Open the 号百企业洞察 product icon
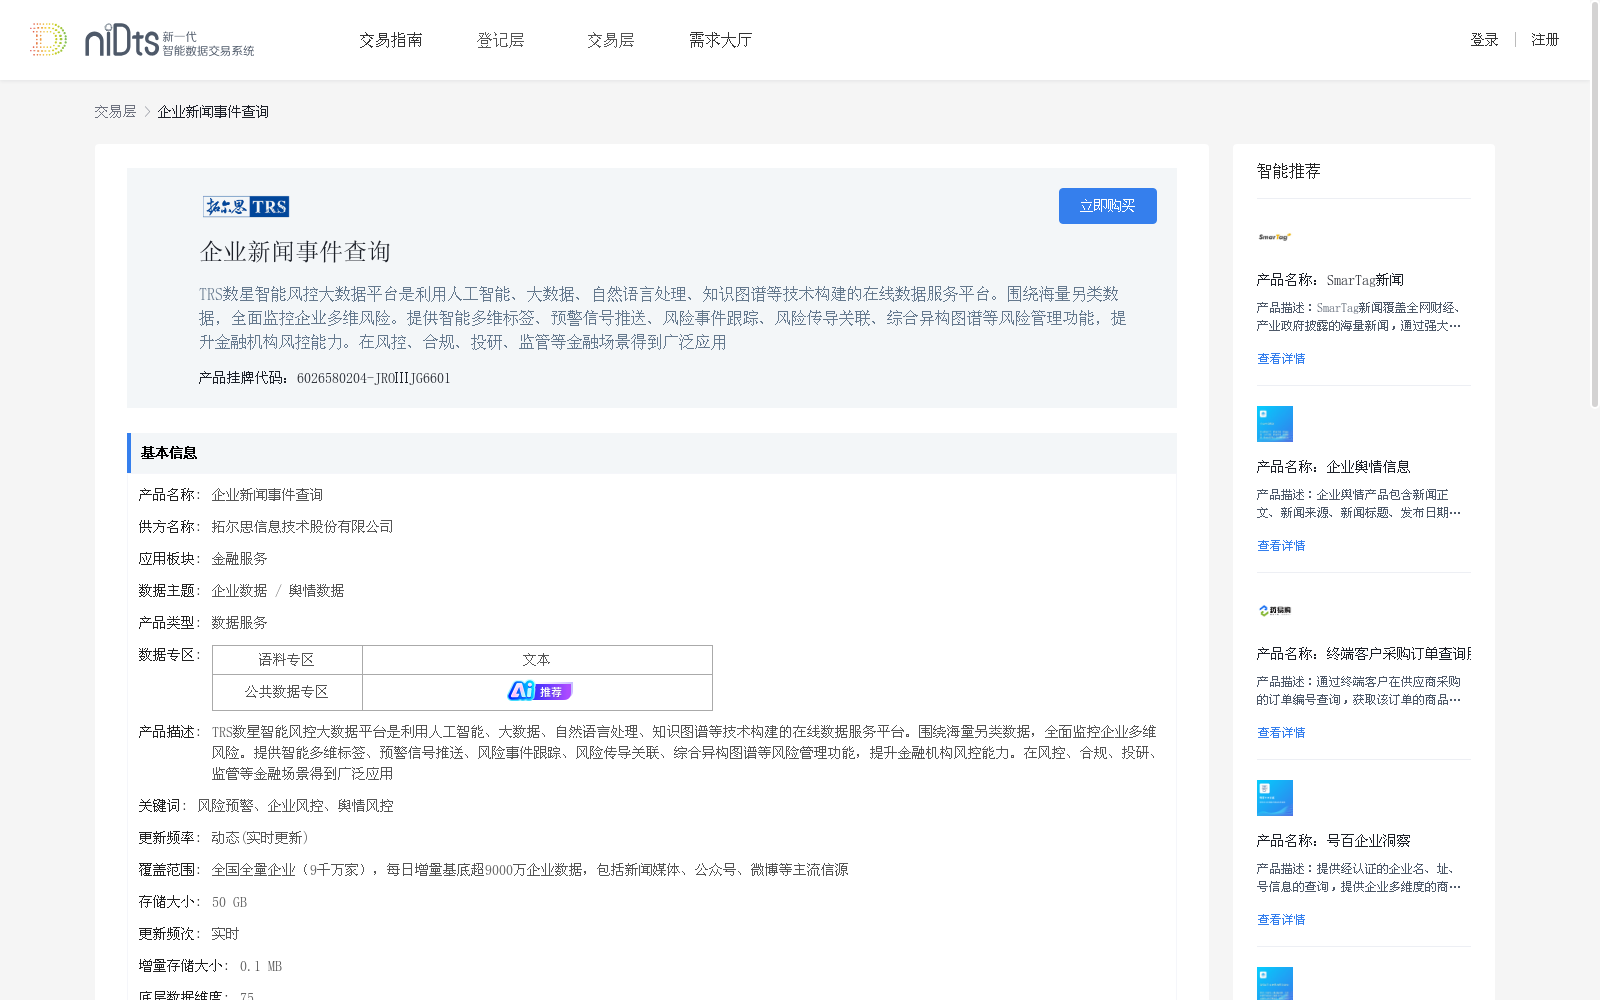The image size is (1600, 1000). 1275,798
